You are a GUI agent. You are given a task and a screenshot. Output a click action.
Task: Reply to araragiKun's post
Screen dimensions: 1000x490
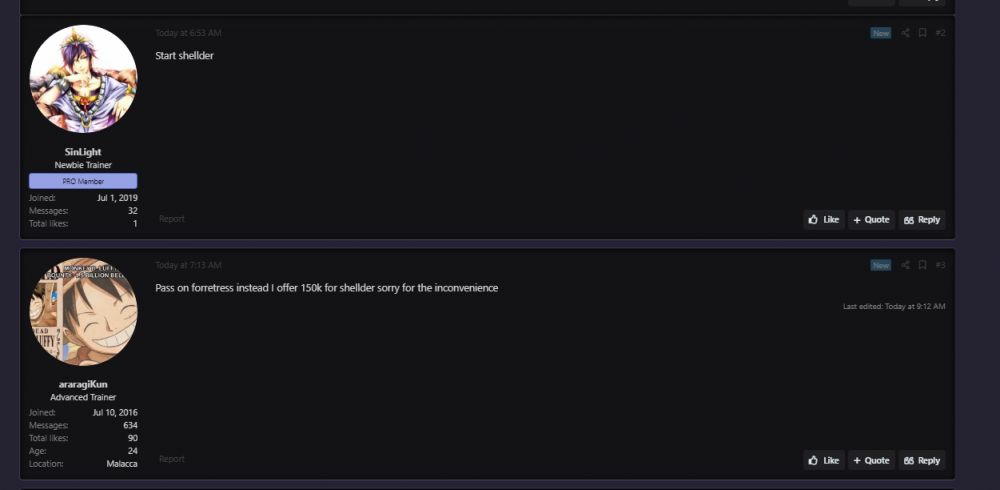(x=921, y=461)
